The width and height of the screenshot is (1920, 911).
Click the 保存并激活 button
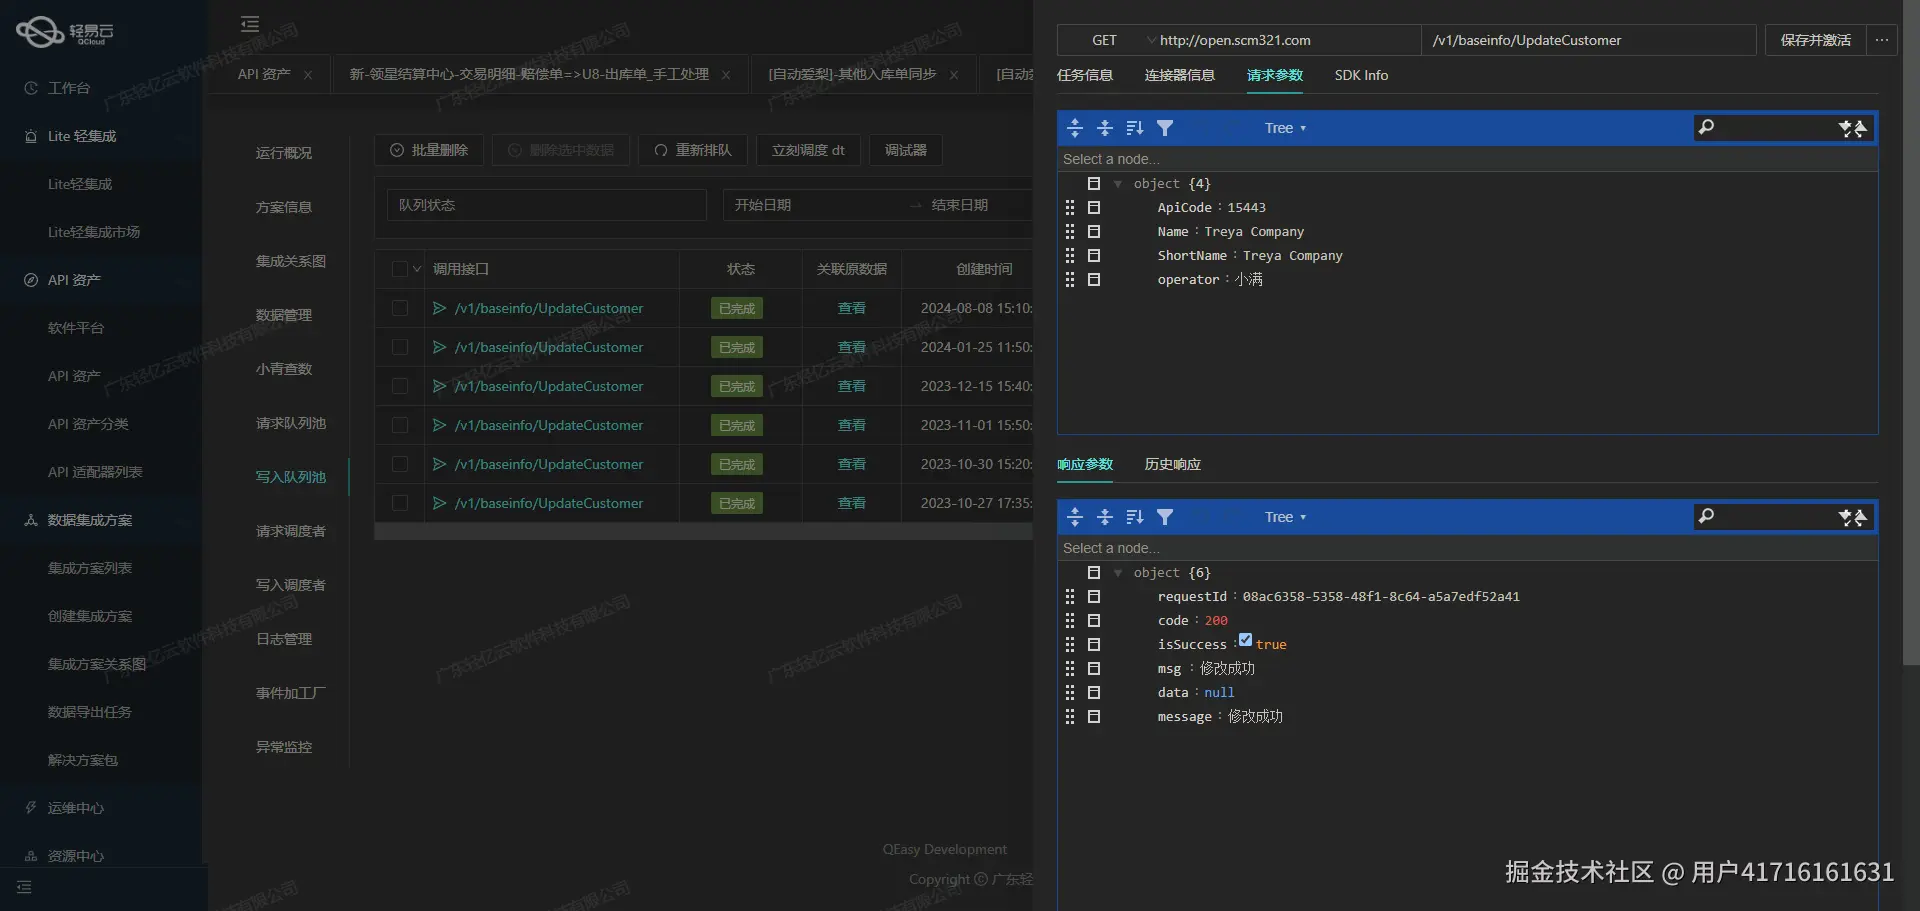[1816, 40]
